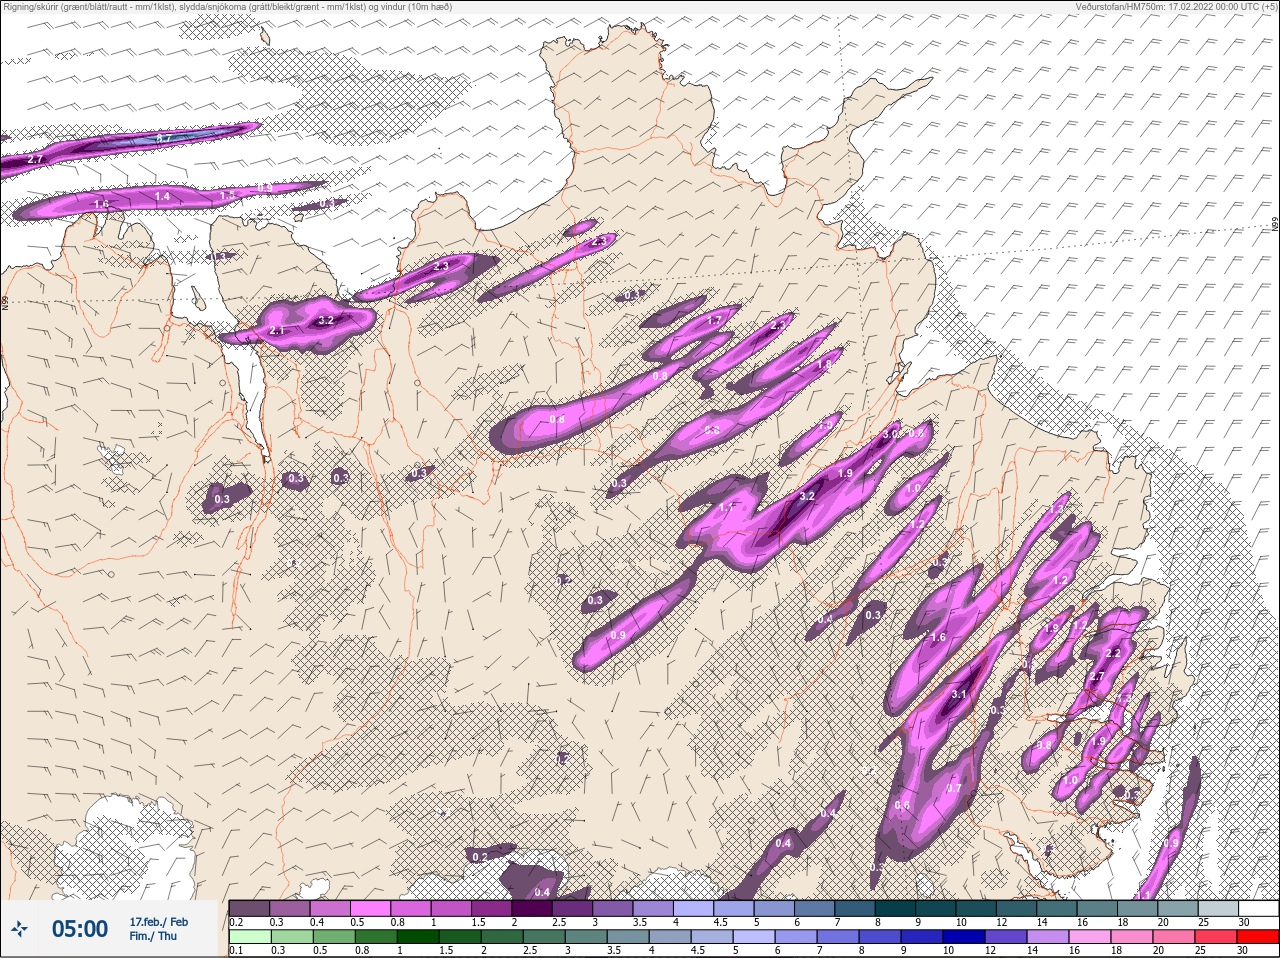This screenshot has width=1280, height=958.
Task: Pick the upper legend white swatch labelled 30
Action: click(x=1257, y=908)
